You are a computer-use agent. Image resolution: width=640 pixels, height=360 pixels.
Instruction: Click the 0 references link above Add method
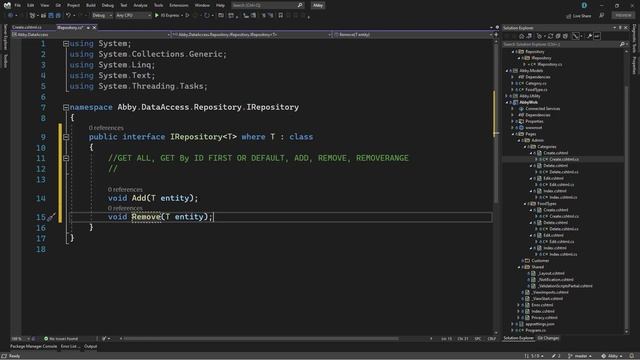pyautogui.click(x=125, y=190)
